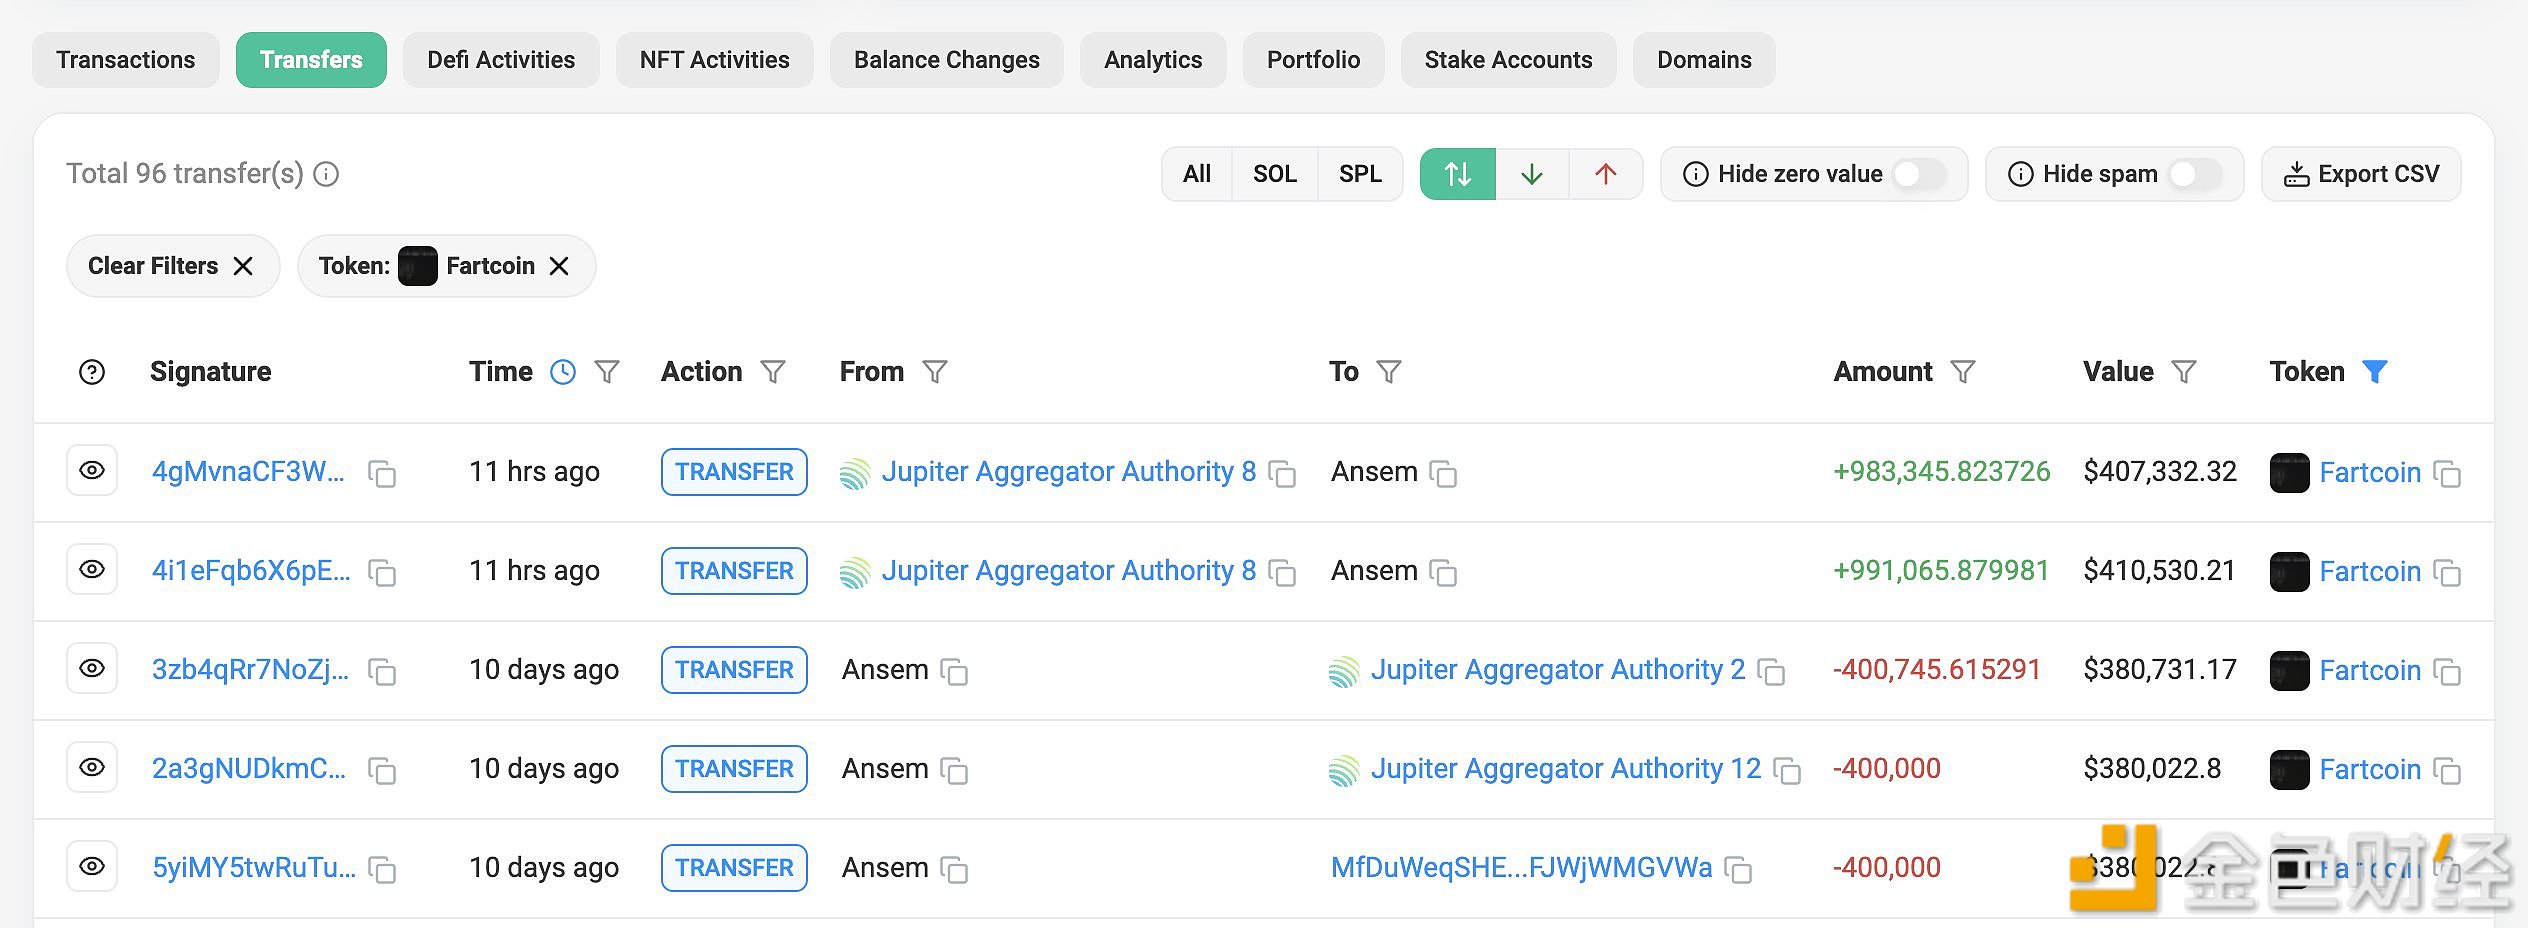This screenshot has height=928, width=2528.
Task: Copy Ansem address in 4gMvnaCF3W row
Action: coord(1443,474)
